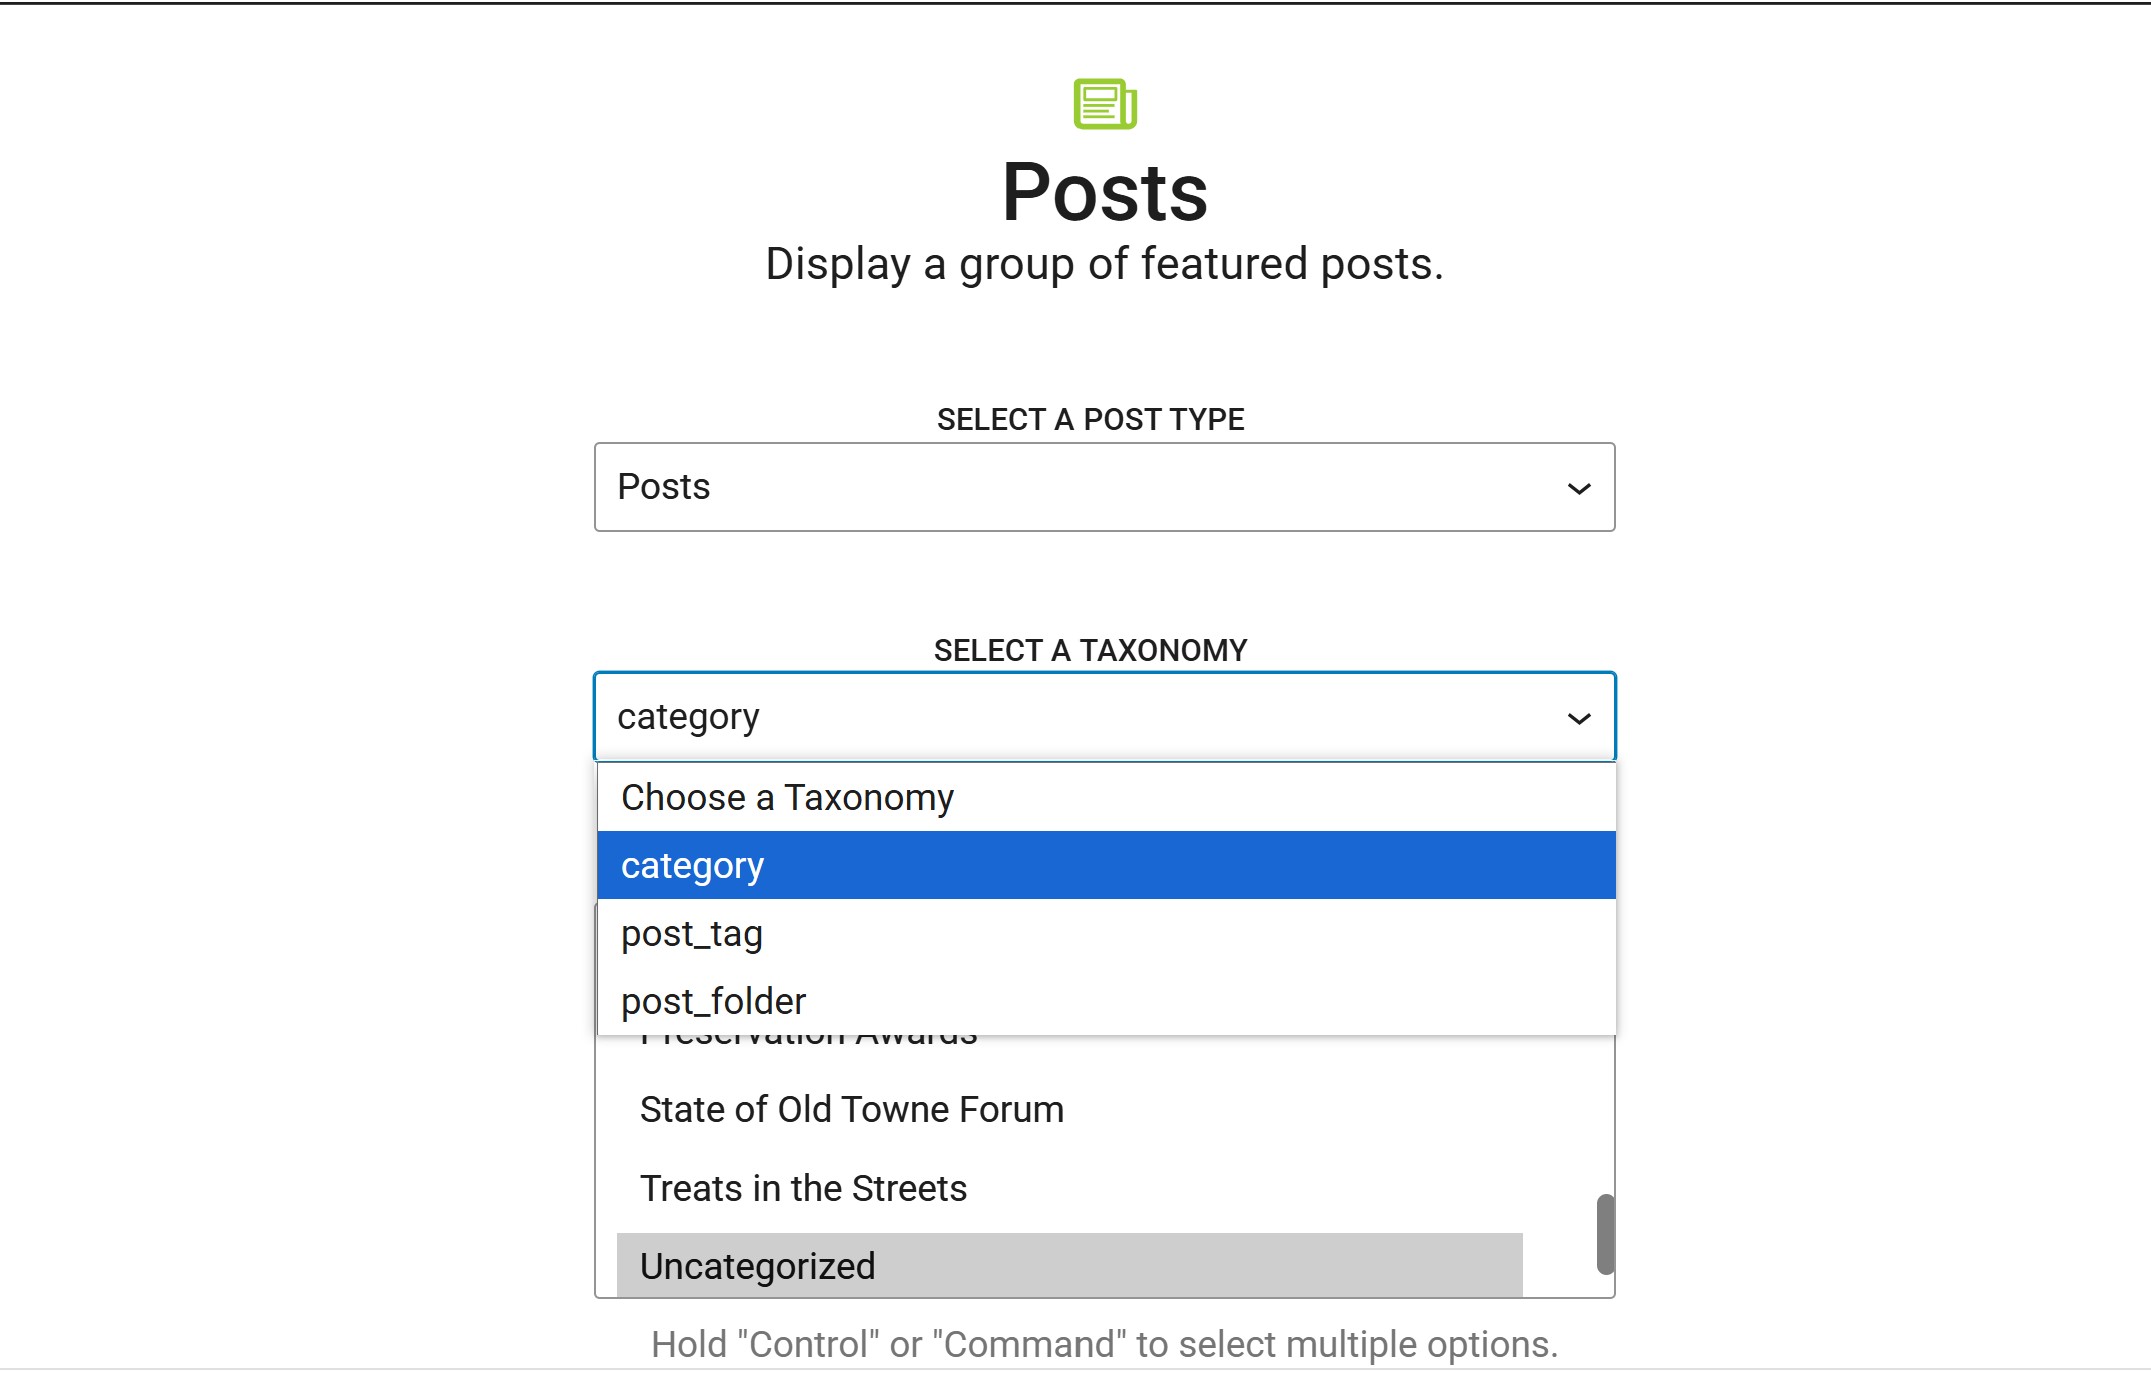
Task: Click the green Posts block icon
Action: click(1105, 104)
